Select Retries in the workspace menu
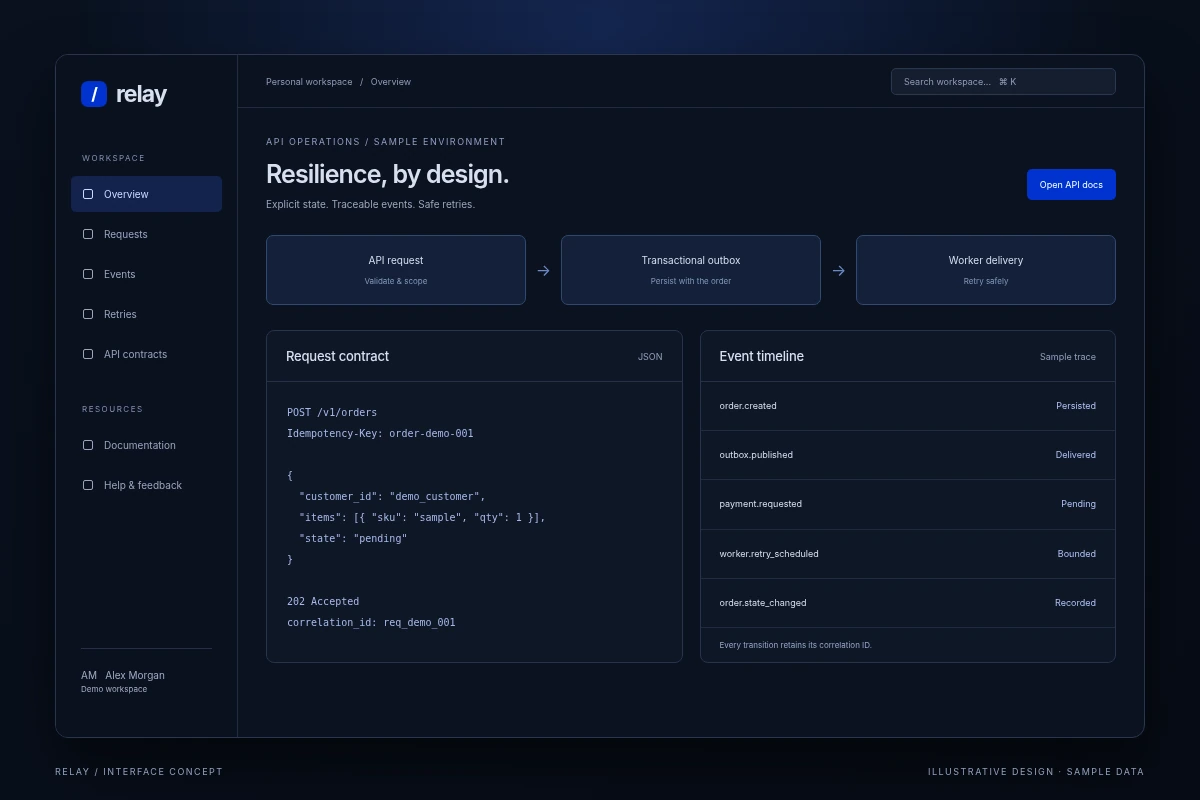The image size is (1200, 800). pyautogui.click(x=146, y=314)
